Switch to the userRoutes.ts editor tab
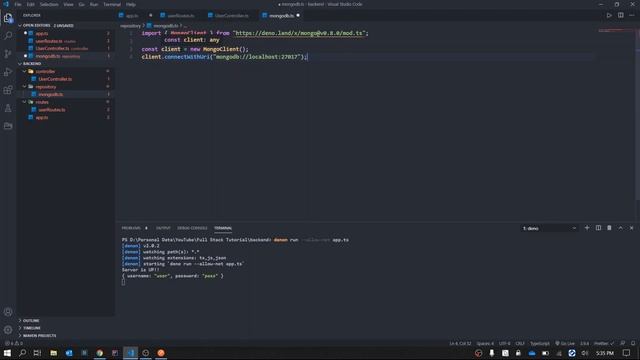The image size is (640, 360). pyautogui.click(x=181, y=16)
